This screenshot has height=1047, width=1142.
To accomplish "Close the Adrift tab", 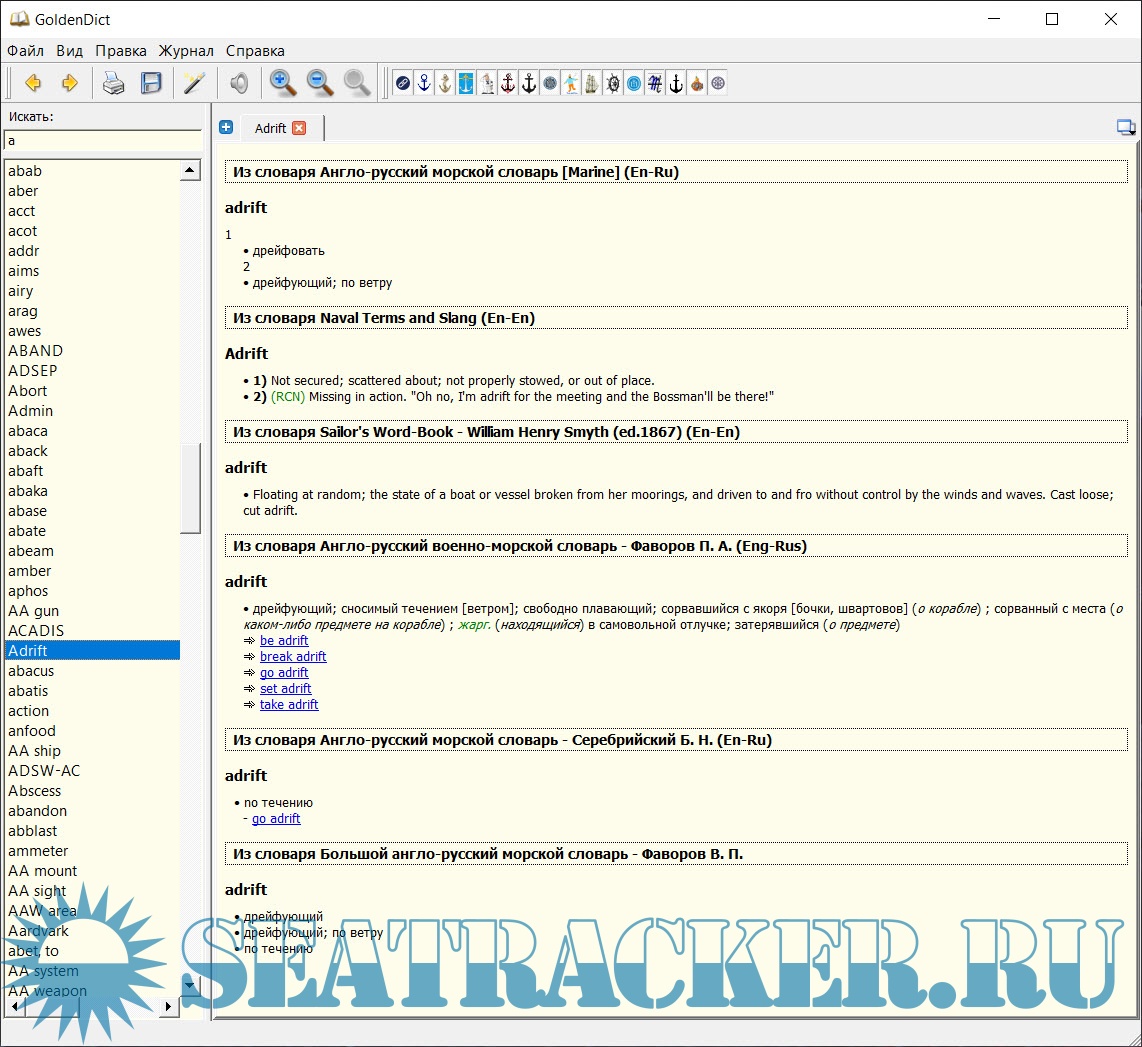I will point(299,128).
